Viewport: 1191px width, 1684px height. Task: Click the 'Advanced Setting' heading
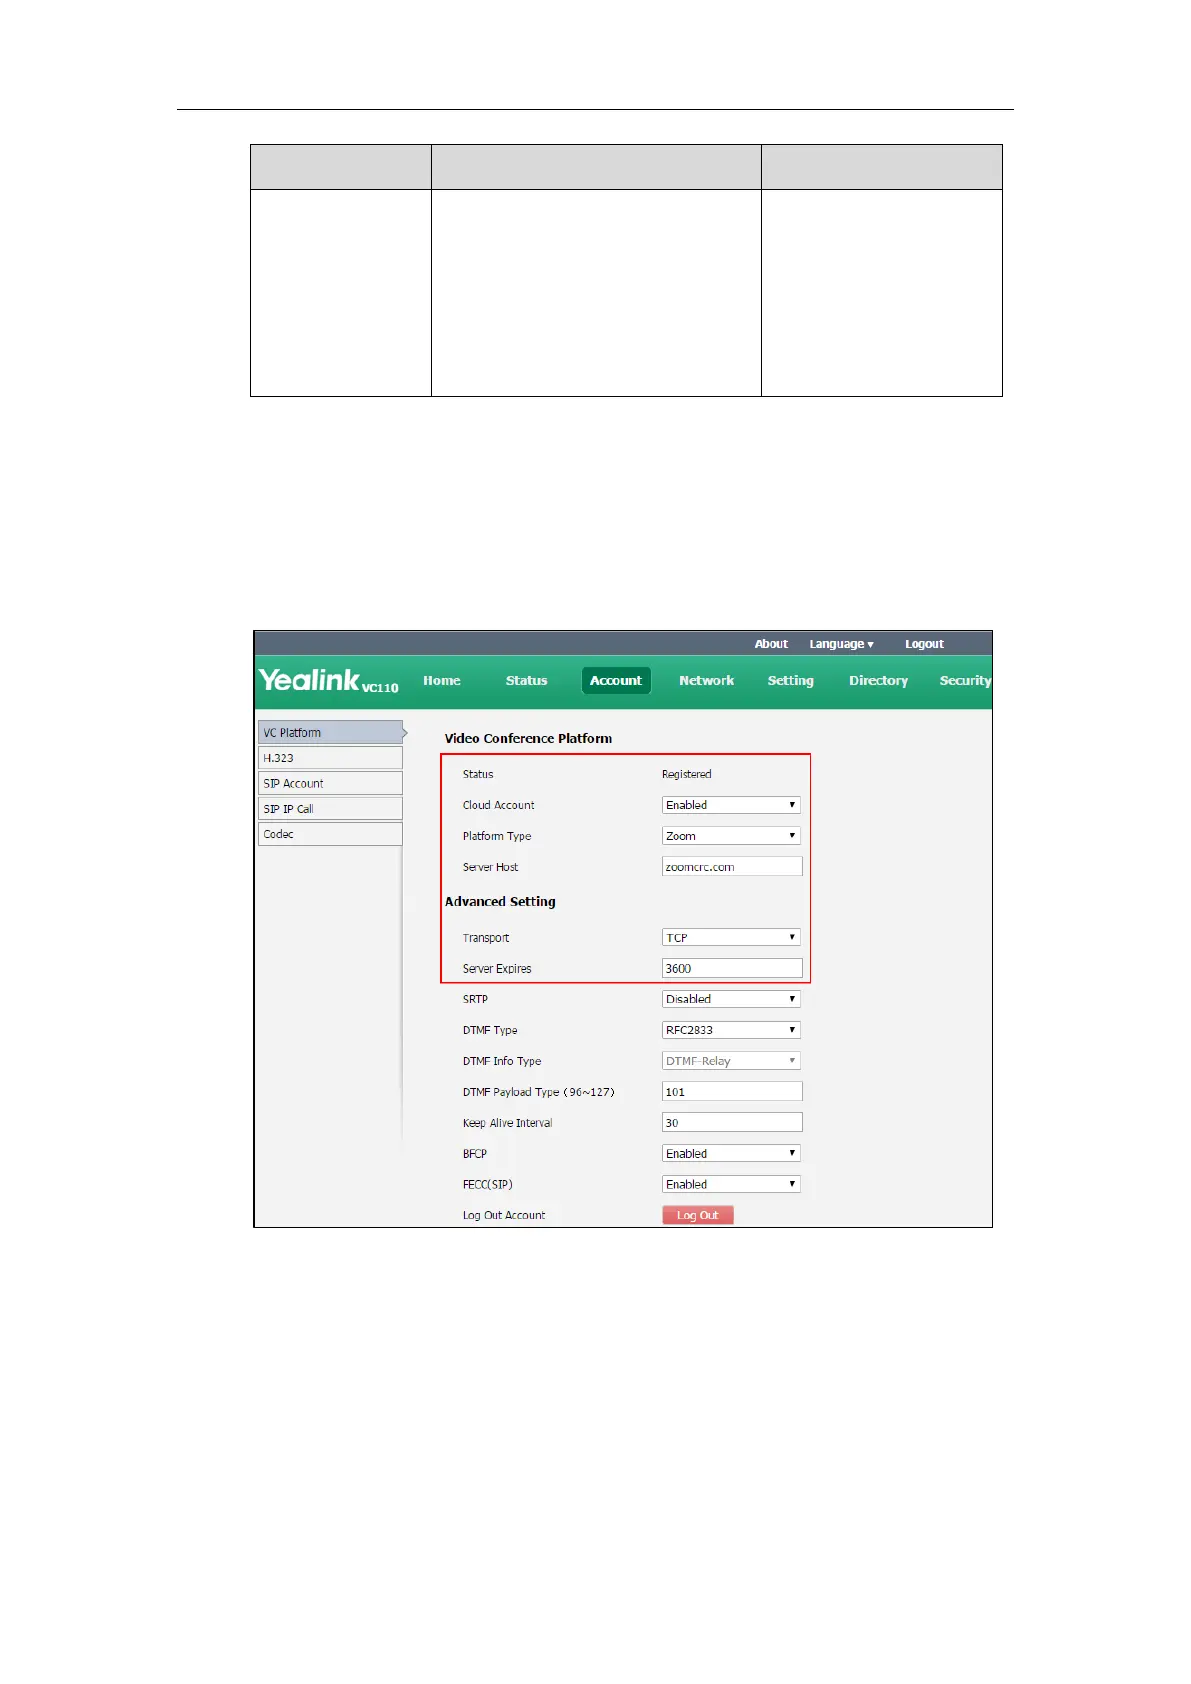click(x=500, y=902)
